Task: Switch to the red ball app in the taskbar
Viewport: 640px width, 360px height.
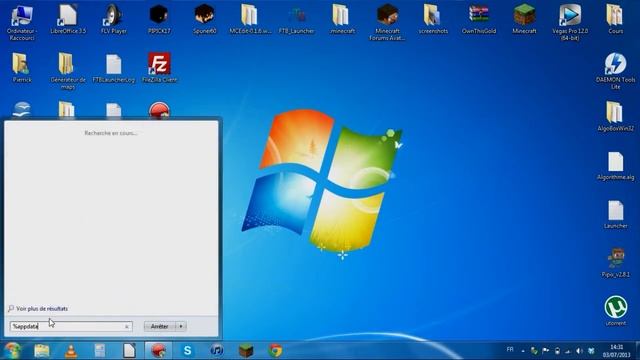Action: (x=158, y=351)
